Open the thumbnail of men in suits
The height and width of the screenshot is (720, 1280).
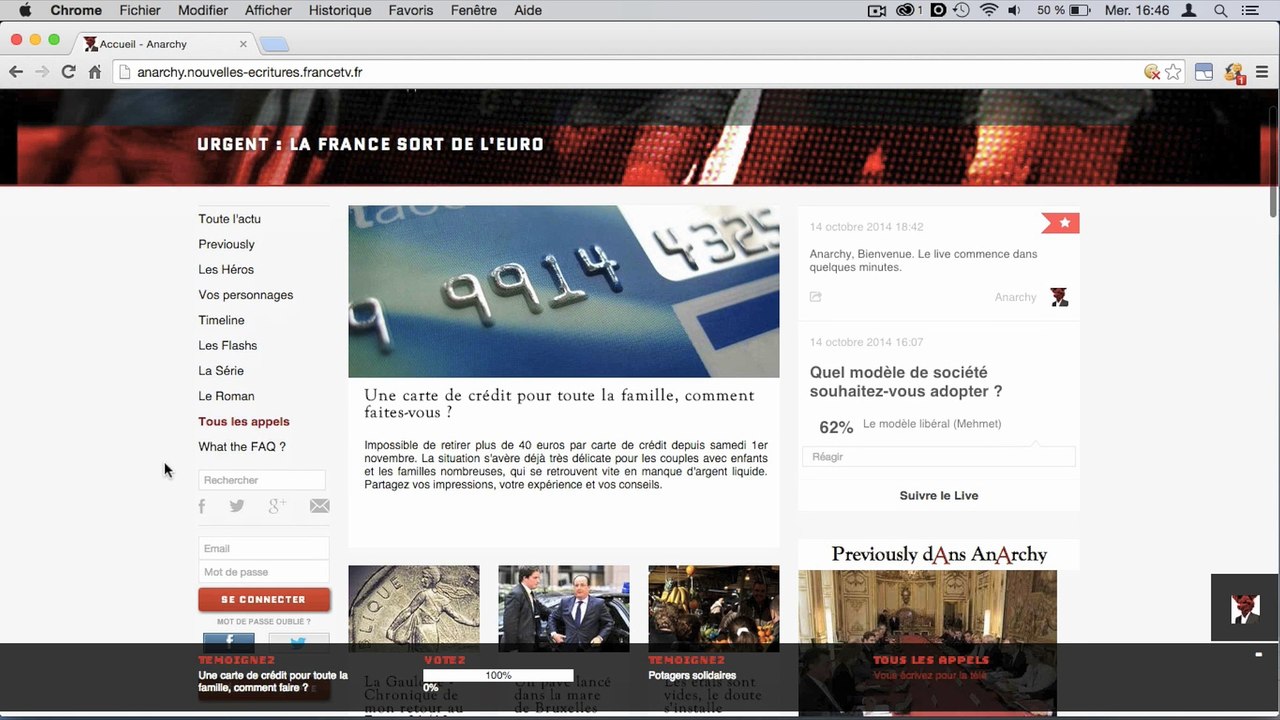point(564,608)
